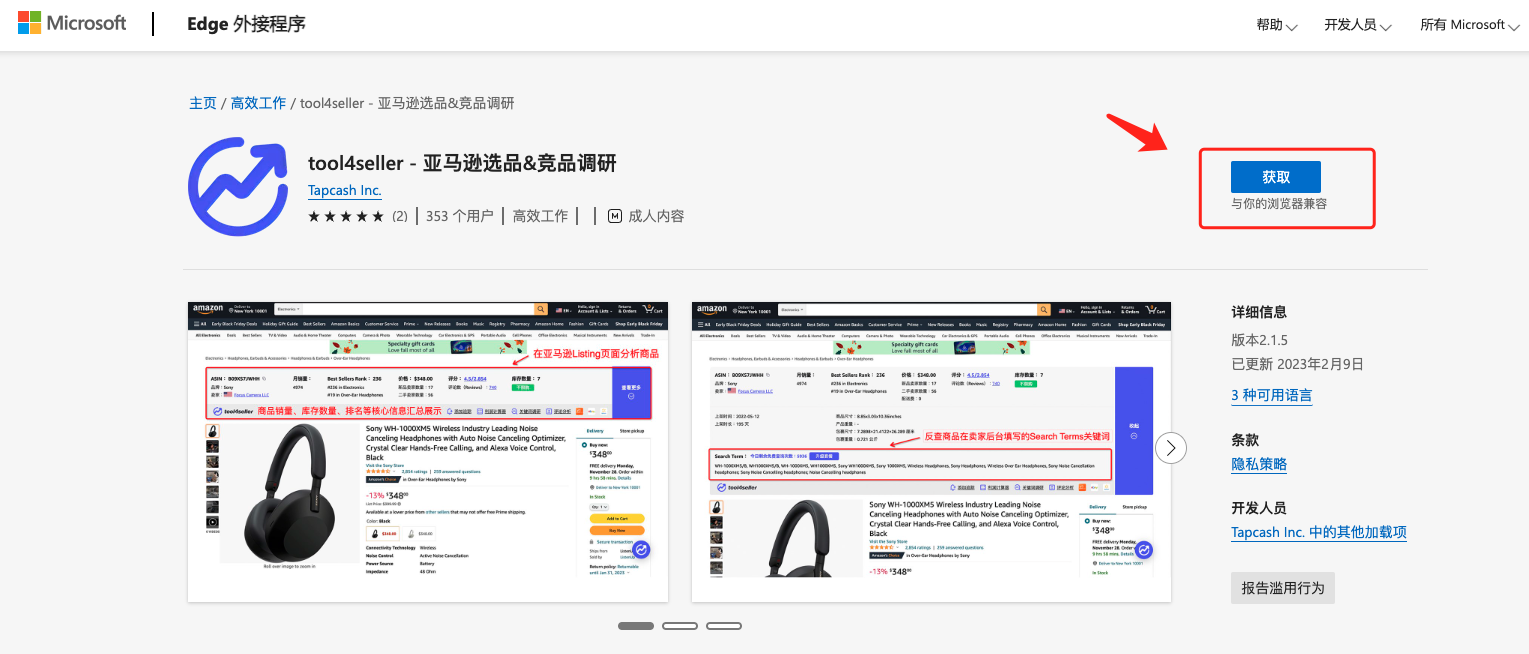This screenshot has height=654, width=1529.
Task: Expand the 所有 Microsoft menu
Action: [x=1469, y=25]
